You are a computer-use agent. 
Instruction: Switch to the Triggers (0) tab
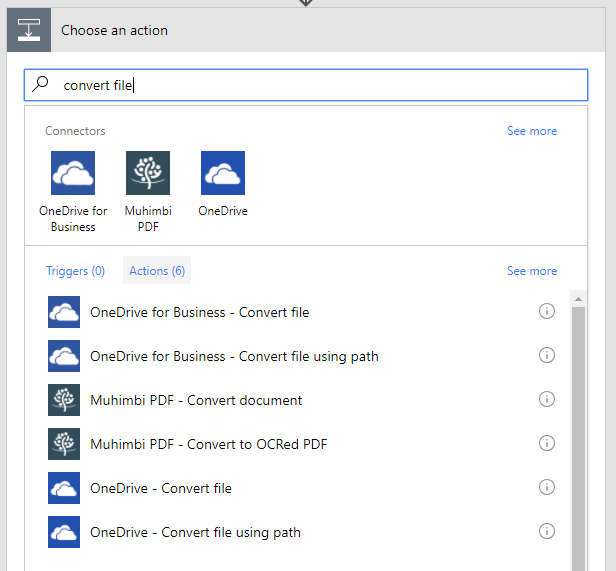75,271
